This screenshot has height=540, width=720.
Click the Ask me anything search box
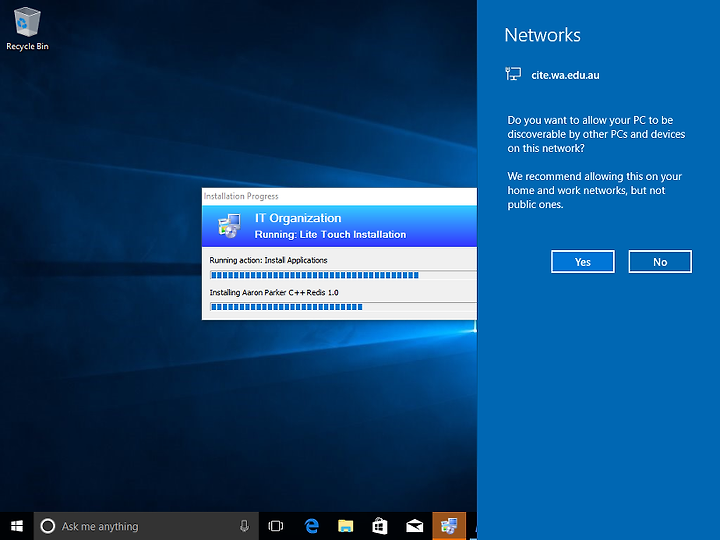146,526
